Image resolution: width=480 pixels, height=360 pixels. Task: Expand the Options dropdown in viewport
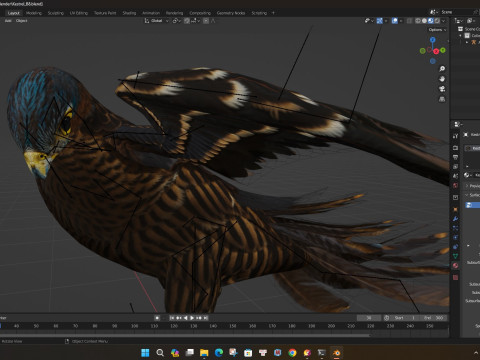point(437,30)
